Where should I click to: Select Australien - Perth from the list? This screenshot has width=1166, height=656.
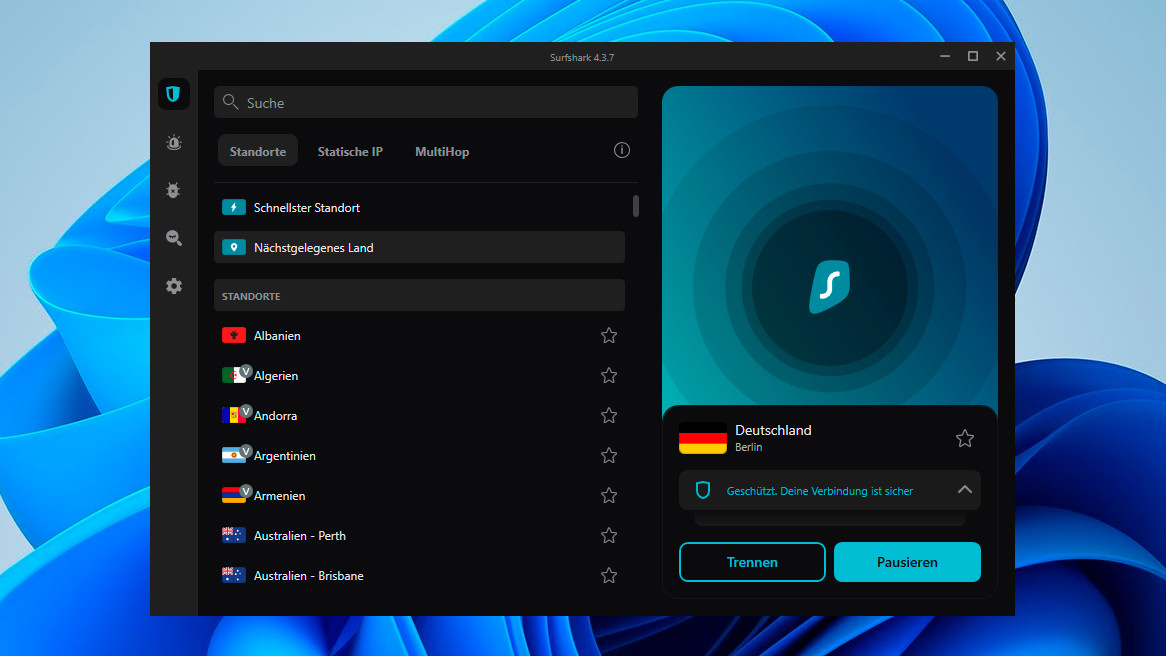click(419, 535)
